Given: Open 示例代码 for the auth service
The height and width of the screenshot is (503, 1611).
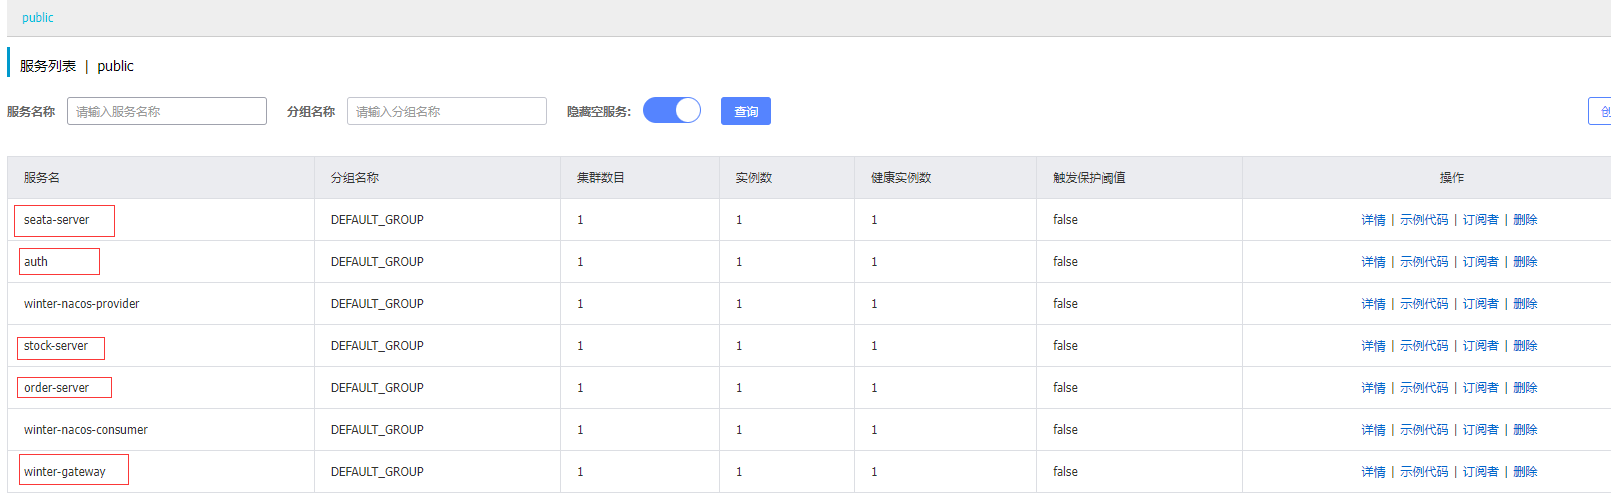Looking at the screenshot, I should click(1424, 262).
